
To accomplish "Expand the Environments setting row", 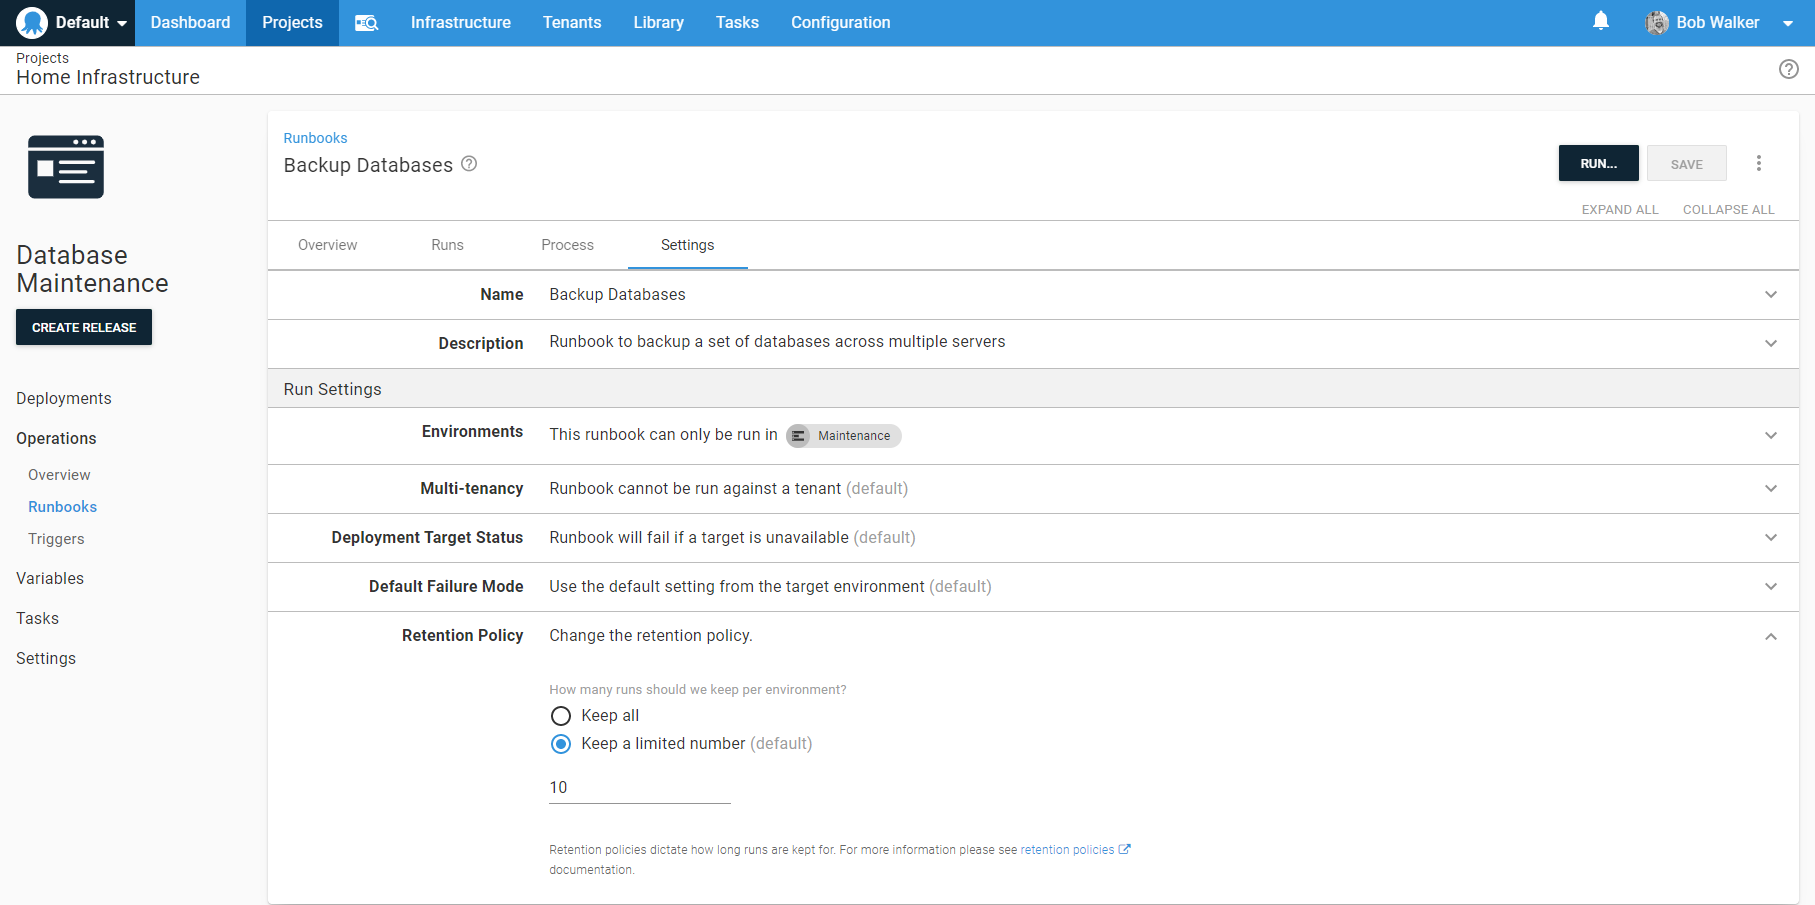I will tap(1770, 435).
